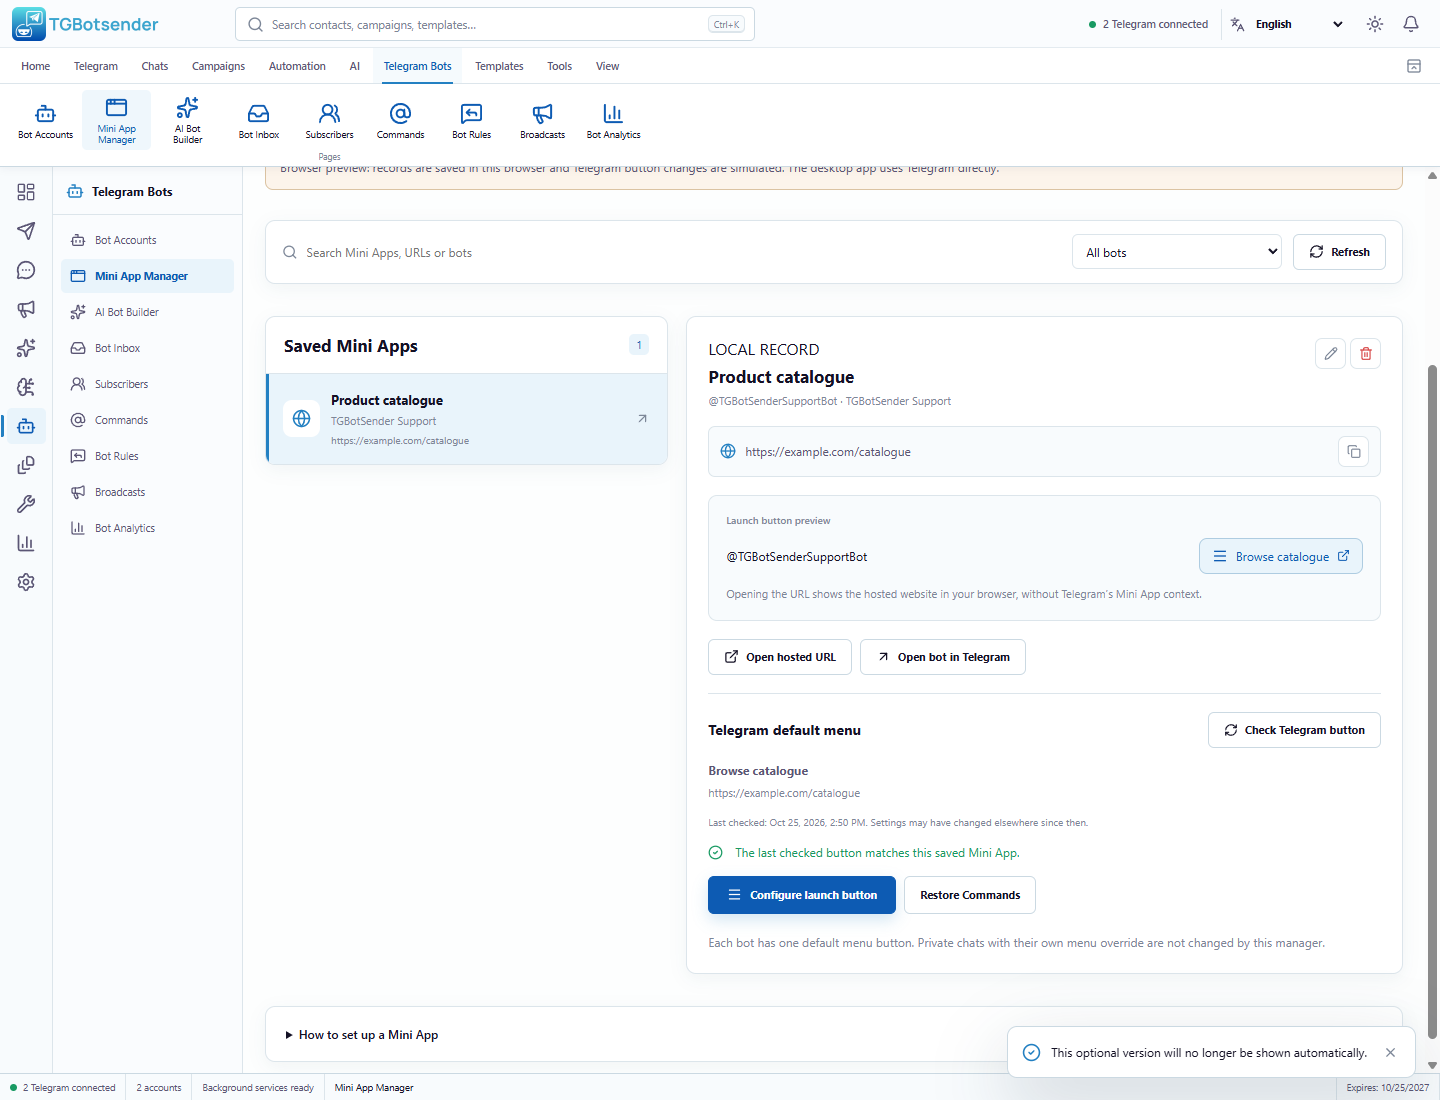Screen dimensions: 1440x1100
Task: Open Commands ribbon icon
Action: click(x=400, y=120)
